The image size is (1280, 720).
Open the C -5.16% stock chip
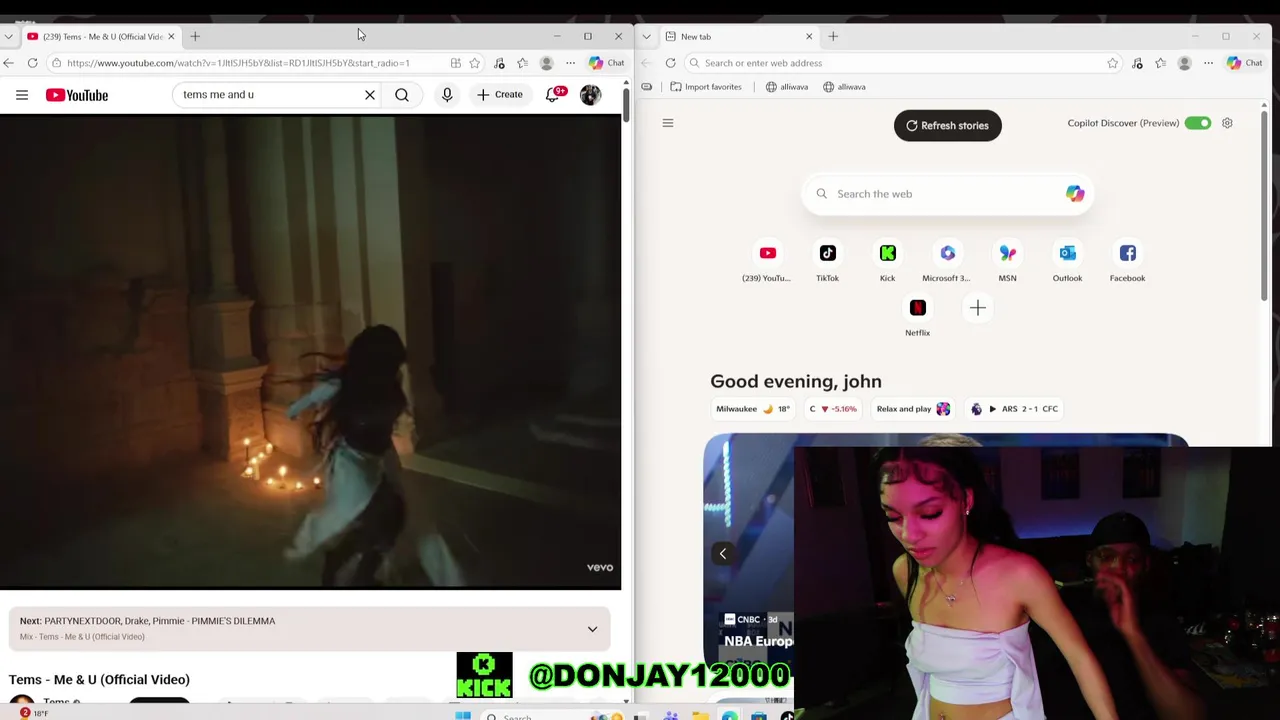pos(833,409)
